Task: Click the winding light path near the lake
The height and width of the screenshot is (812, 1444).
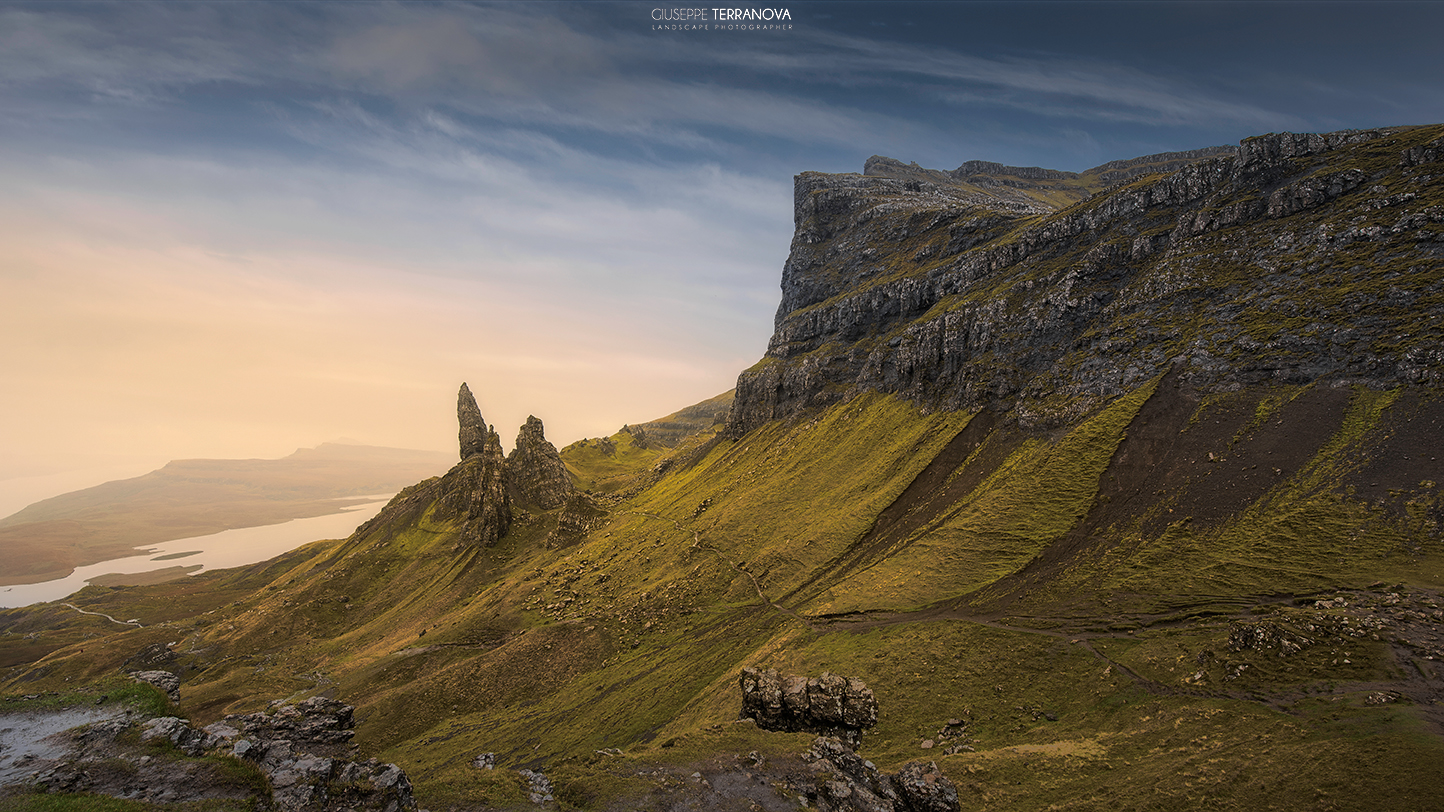Action: pyautogui.click(x=100, y=615)
